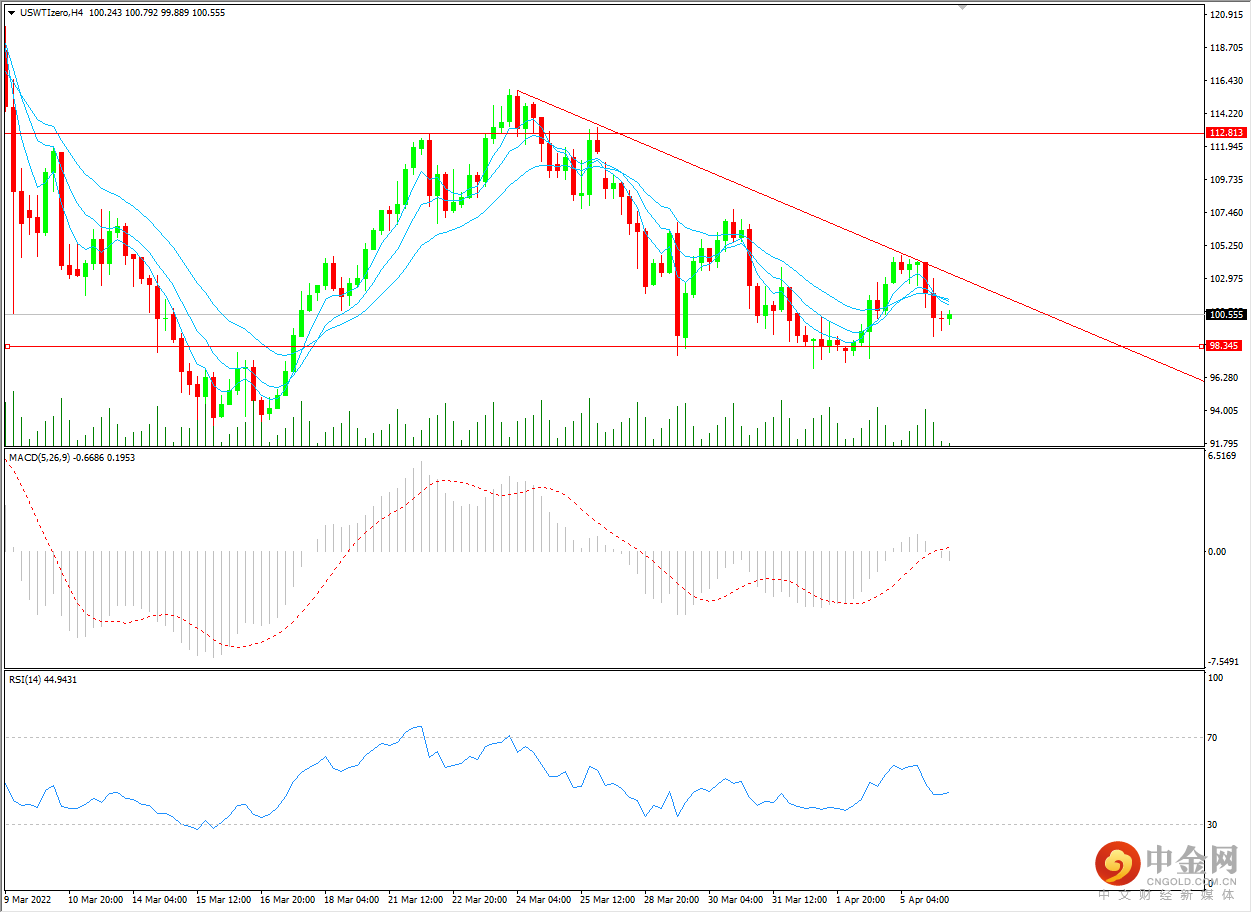Click the gray chart shift triangle marker

963,7
